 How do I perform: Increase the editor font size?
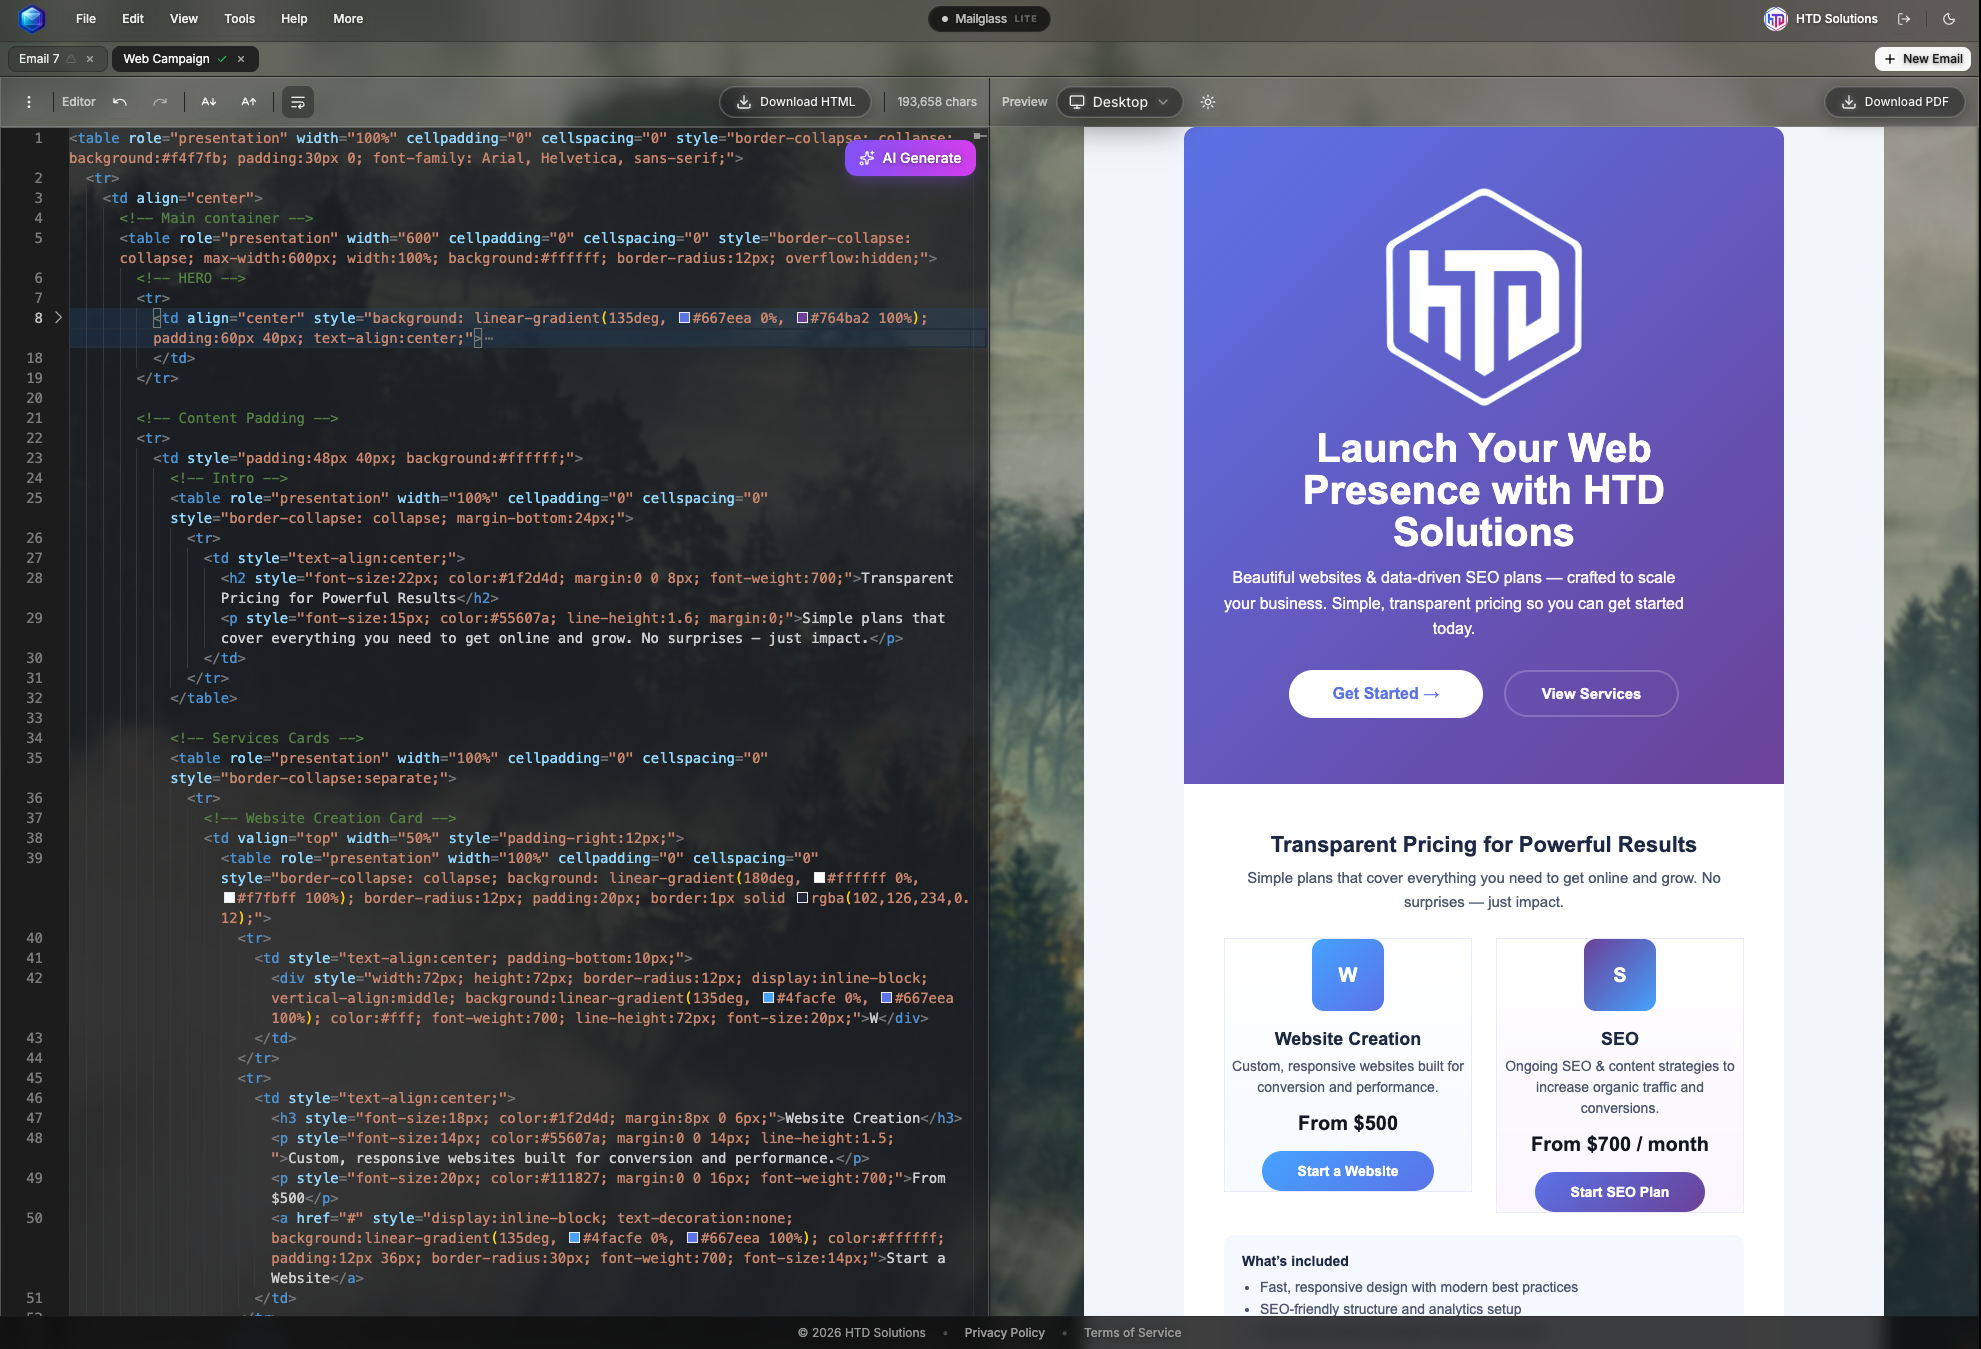[248, 101]
